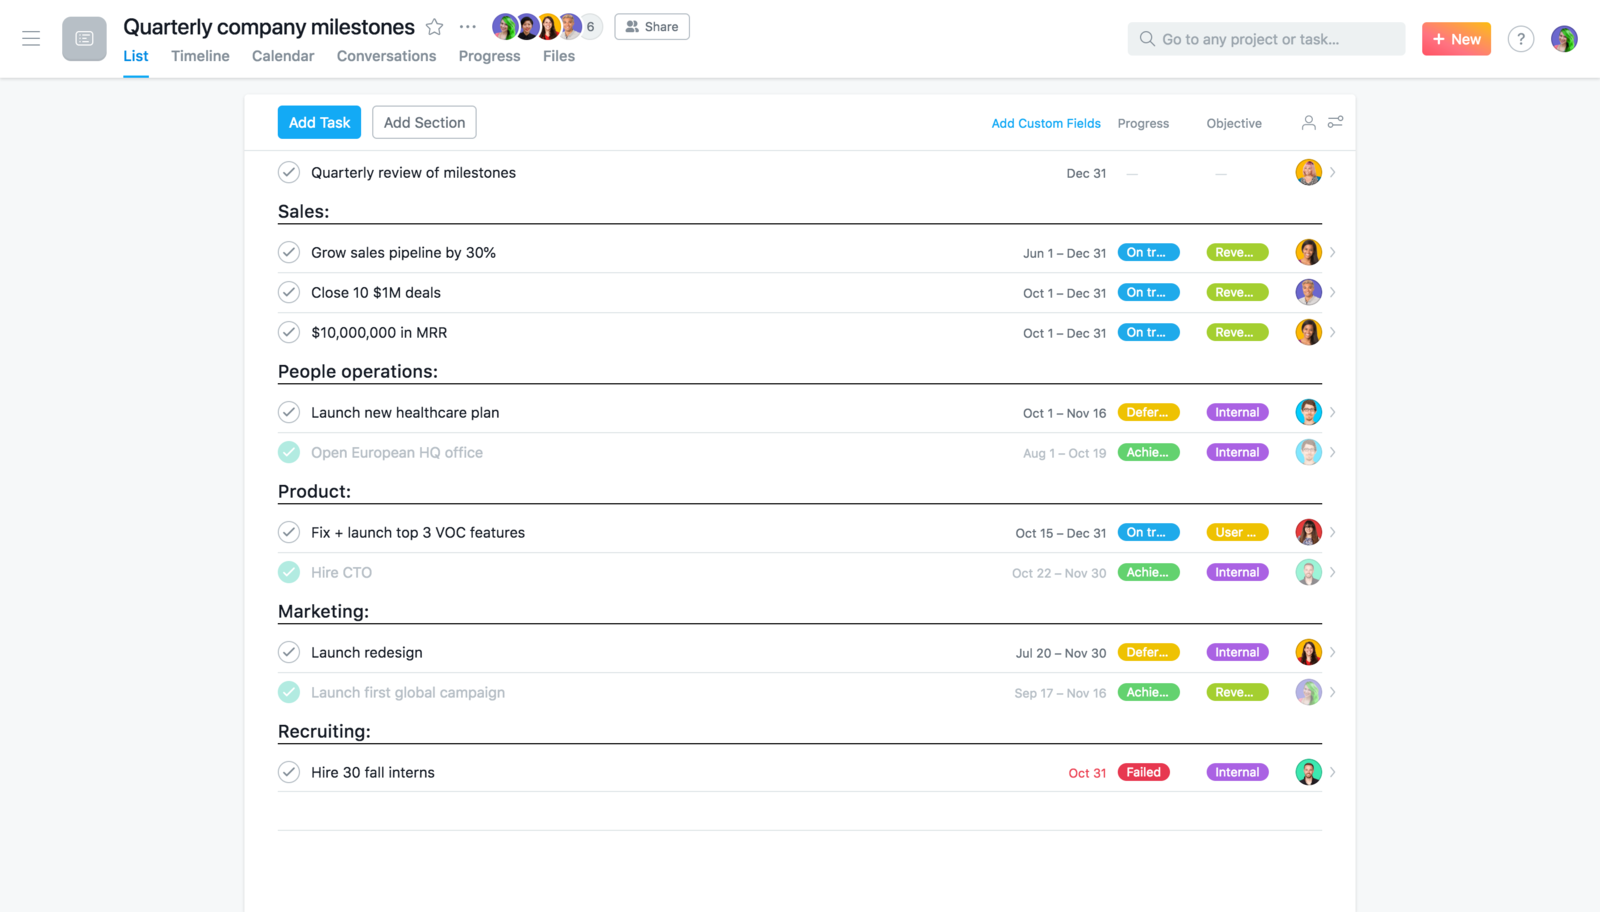Click the red Failed status tag

(1143, 772)
